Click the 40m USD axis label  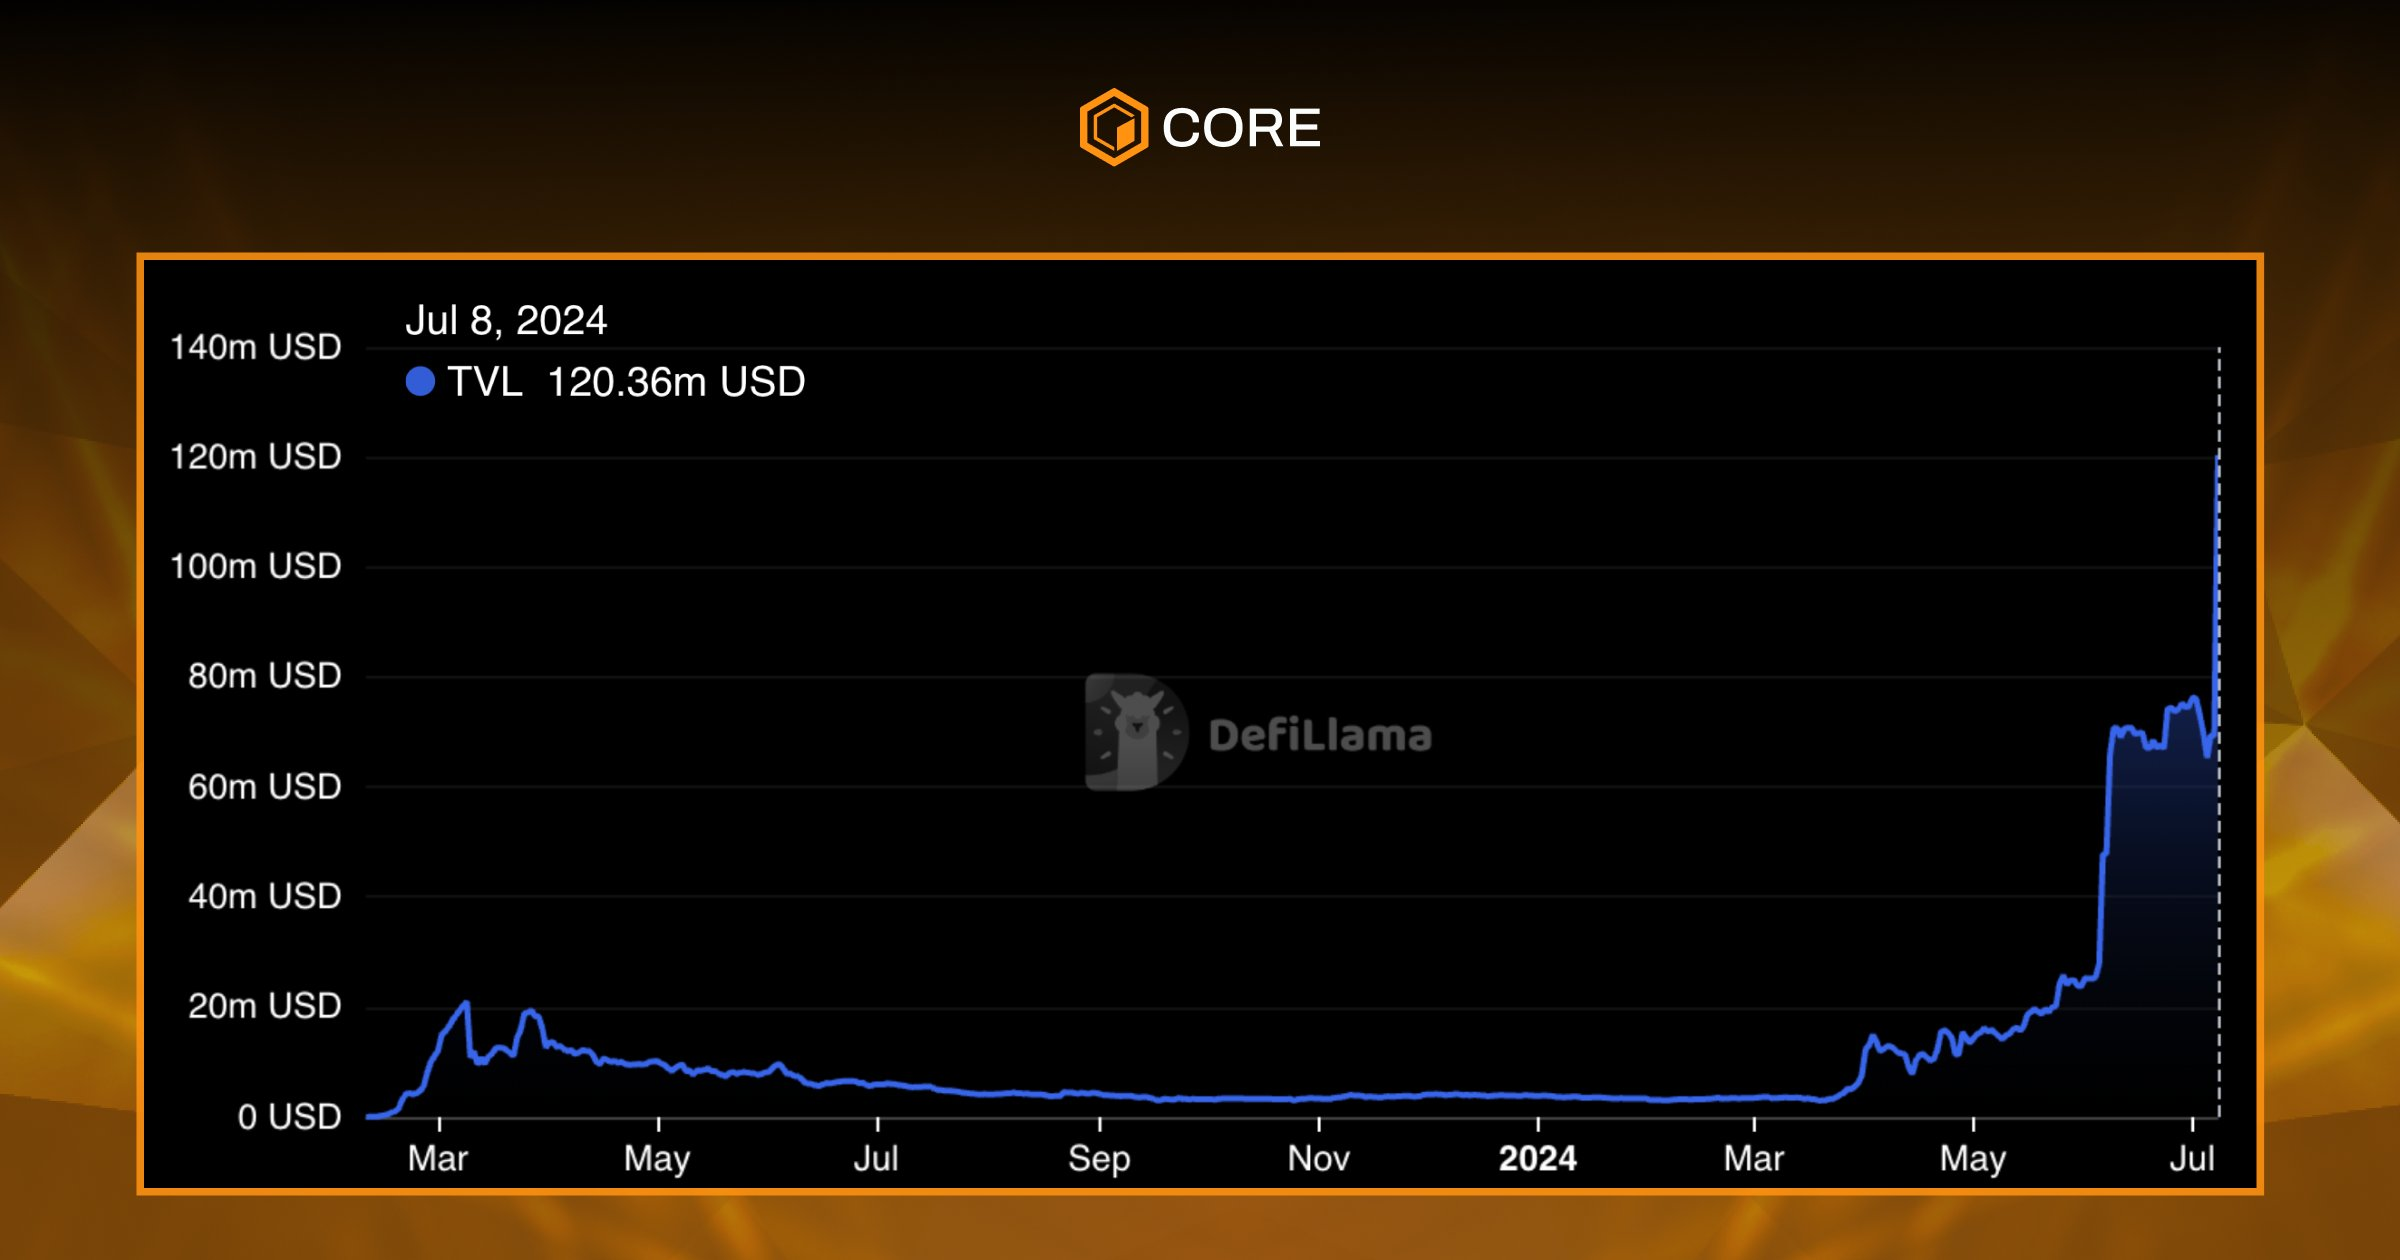point(265,896)
